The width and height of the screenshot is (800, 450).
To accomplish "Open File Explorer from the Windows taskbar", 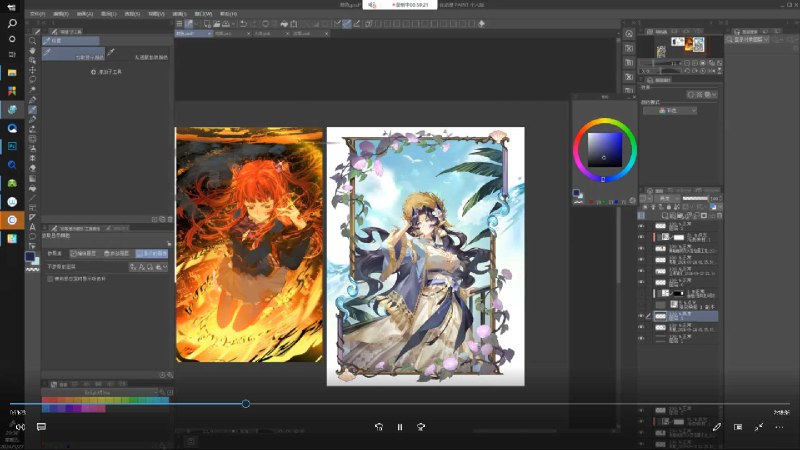I will click(12, 73).
